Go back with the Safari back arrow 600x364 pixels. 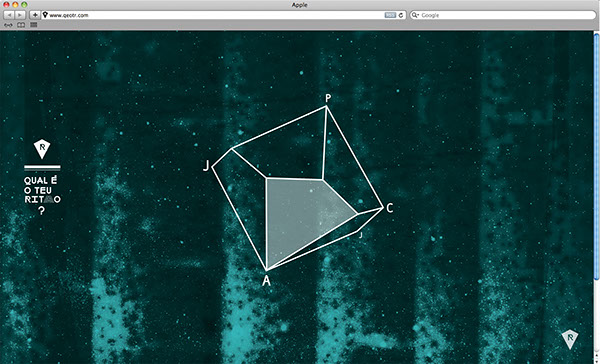[9, 15]
